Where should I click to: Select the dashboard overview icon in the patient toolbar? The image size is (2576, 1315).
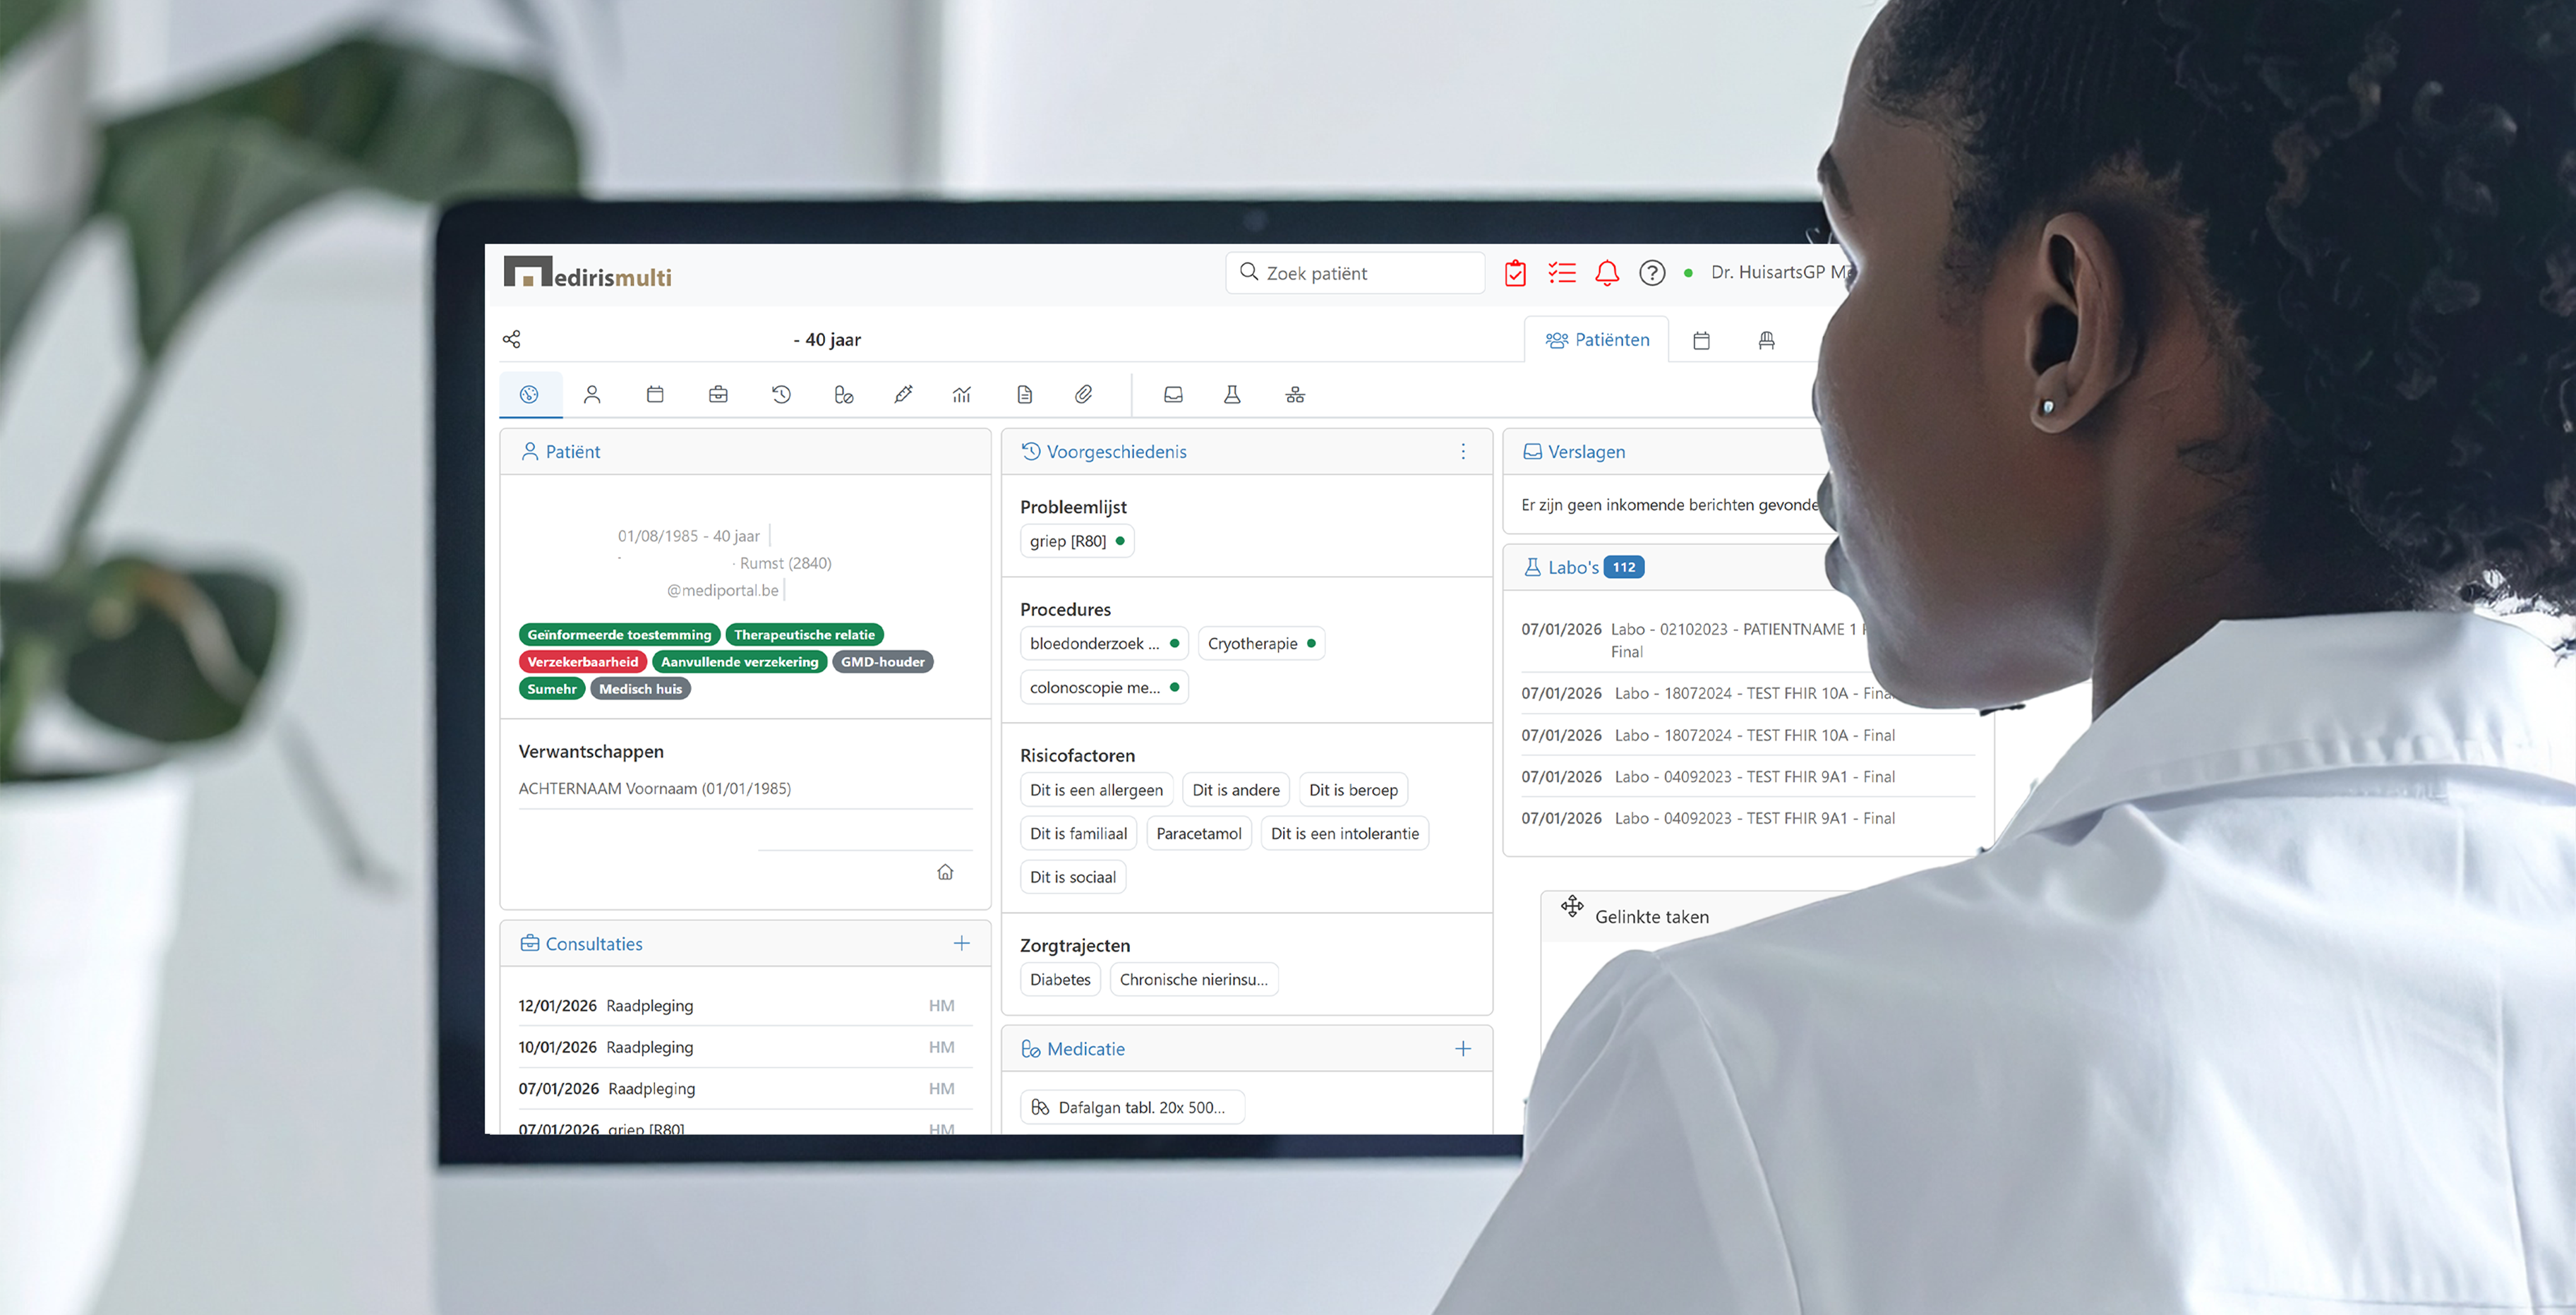tap(530, 395)
